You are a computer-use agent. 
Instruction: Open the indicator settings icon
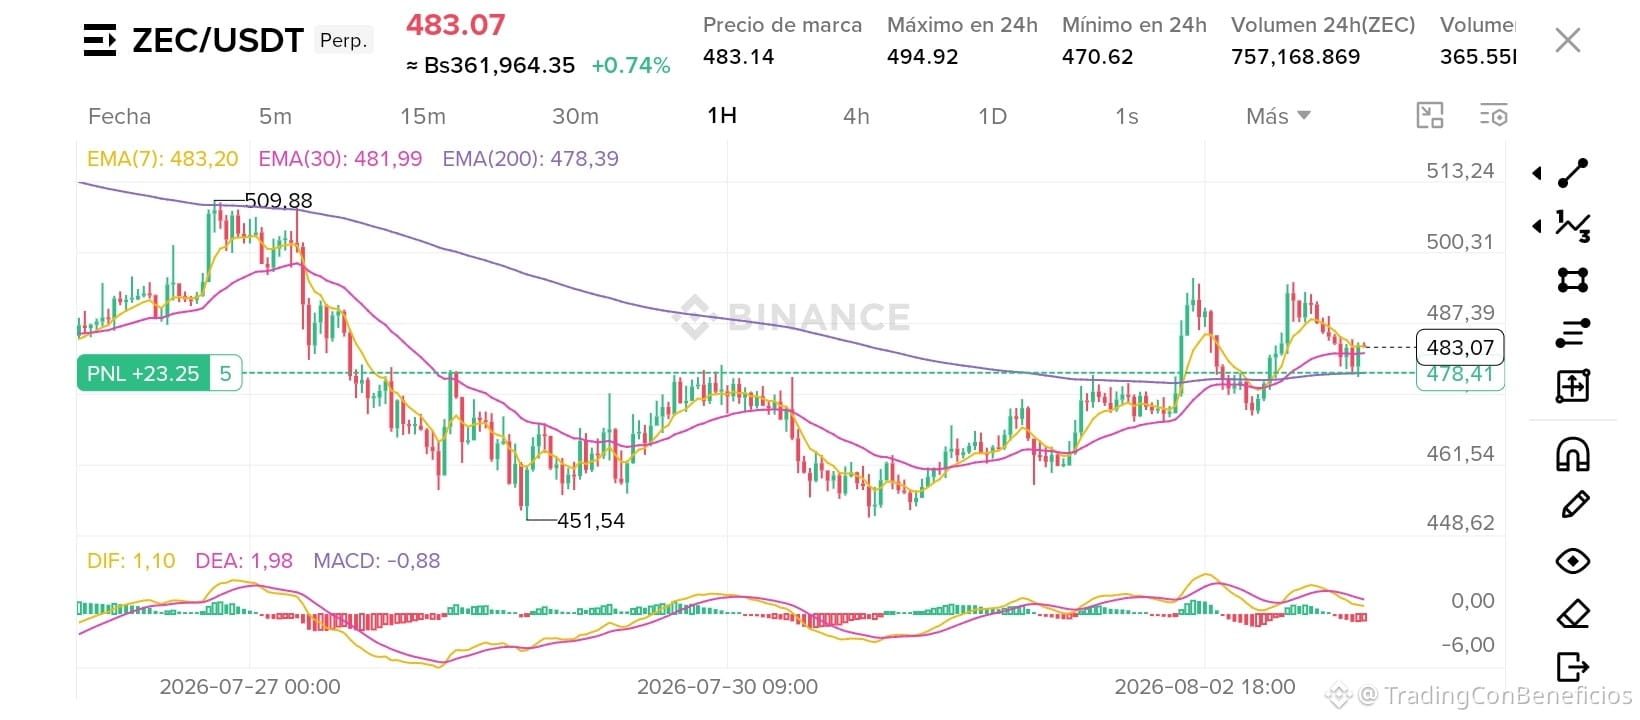(x=1493, y=116)
